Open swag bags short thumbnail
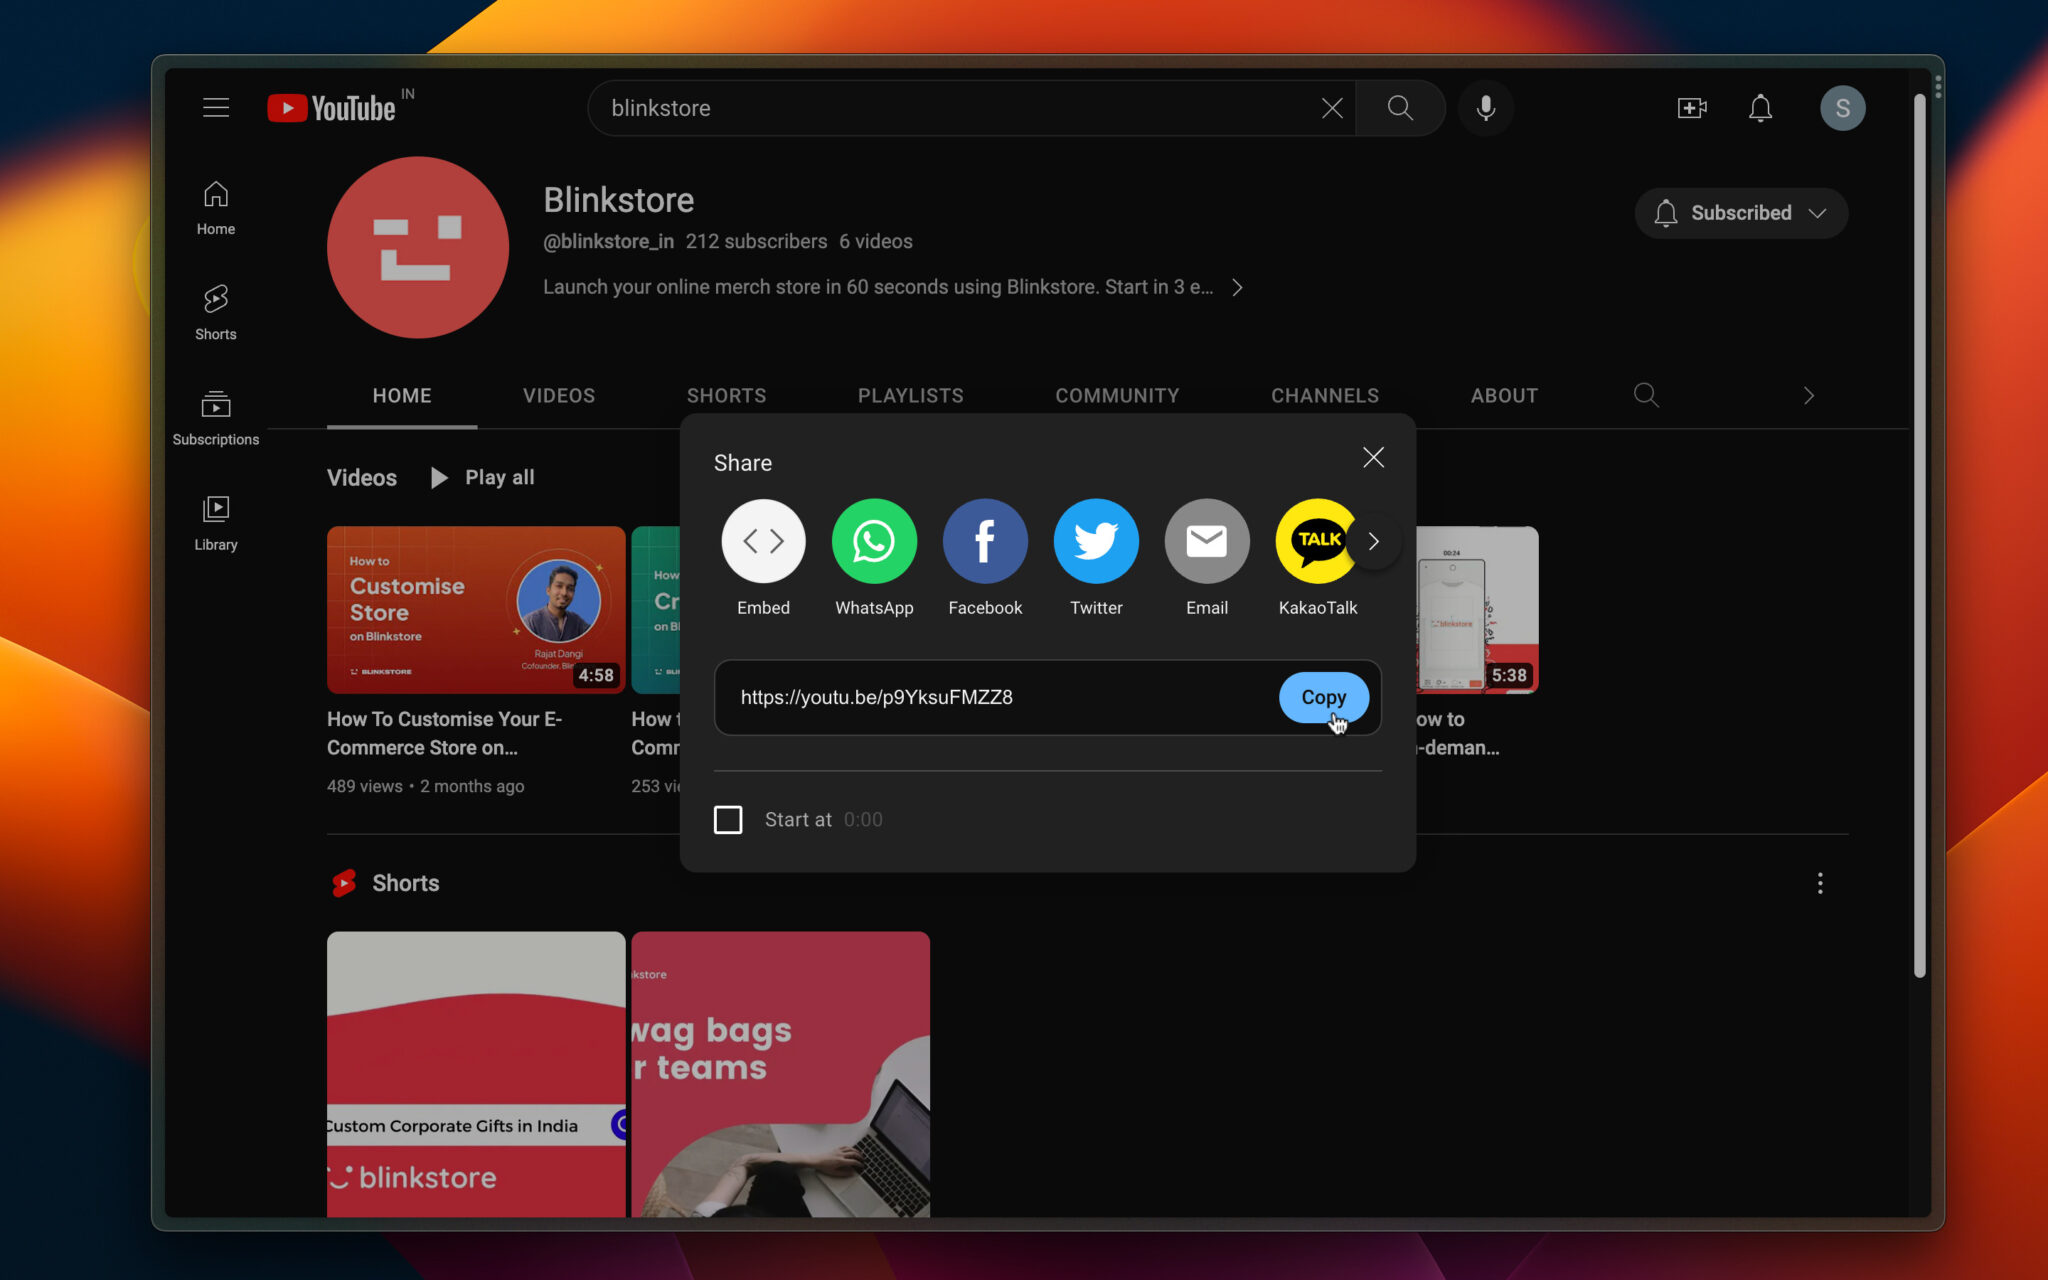This screenshot has width=2048, height=1280. 781,1074
